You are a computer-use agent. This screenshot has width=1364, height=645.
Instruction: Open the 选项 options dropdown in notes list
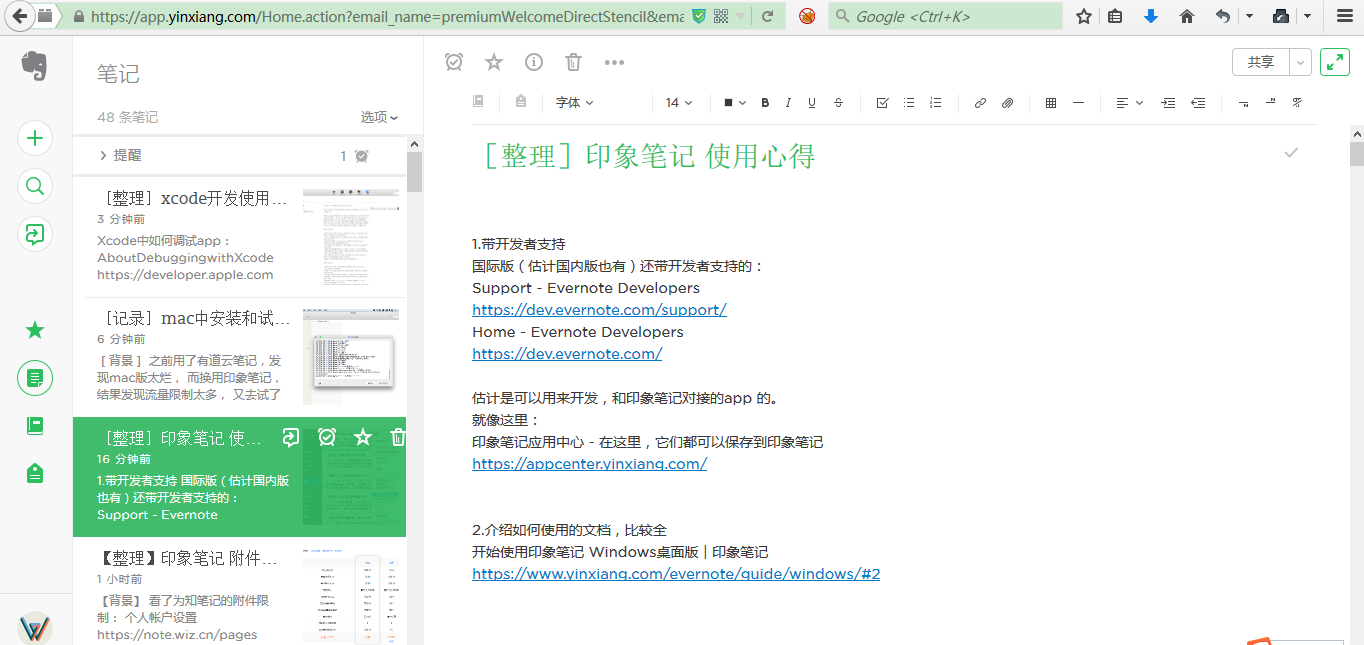(x=379, y=117)
